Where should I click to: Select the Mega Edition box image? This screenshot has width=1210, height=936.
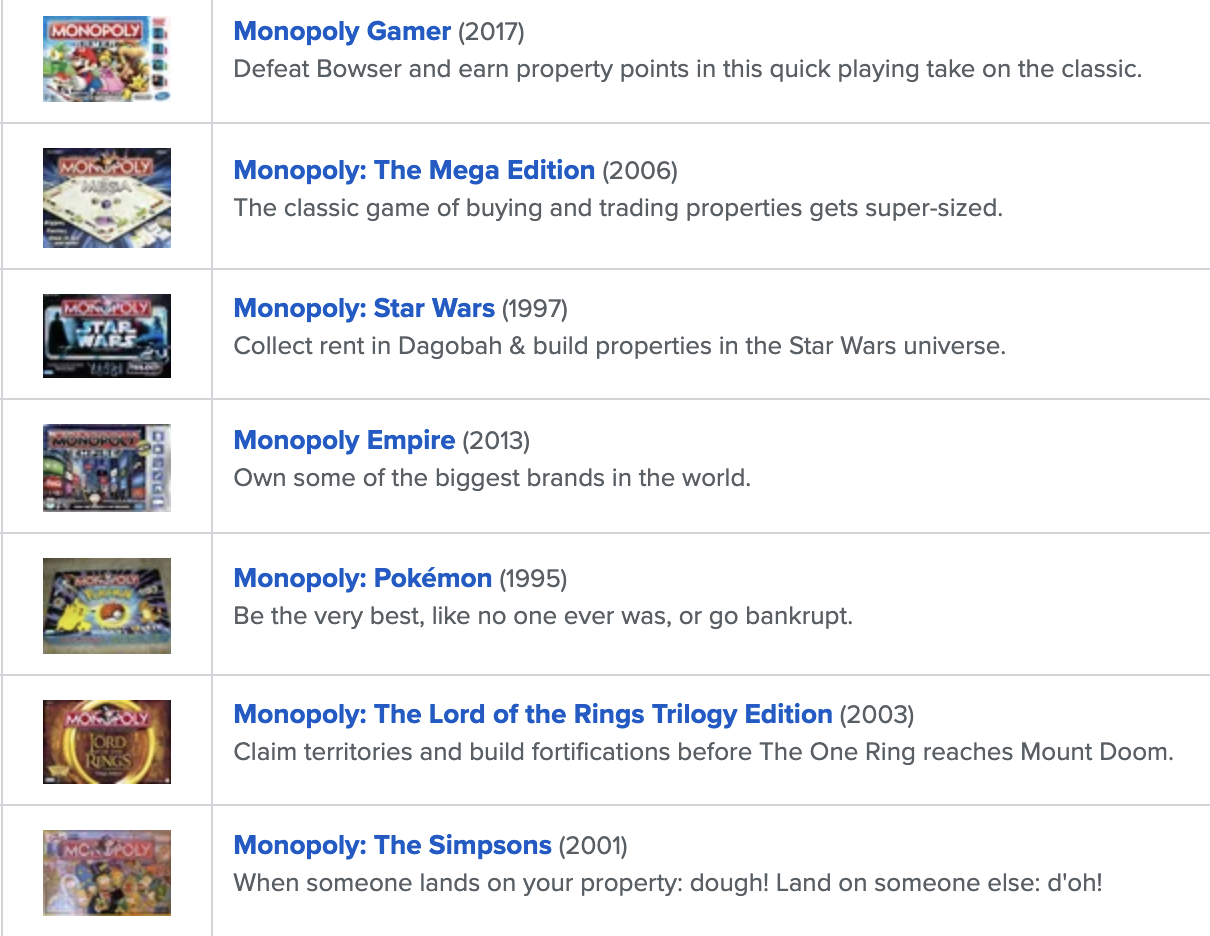(107, 198)
